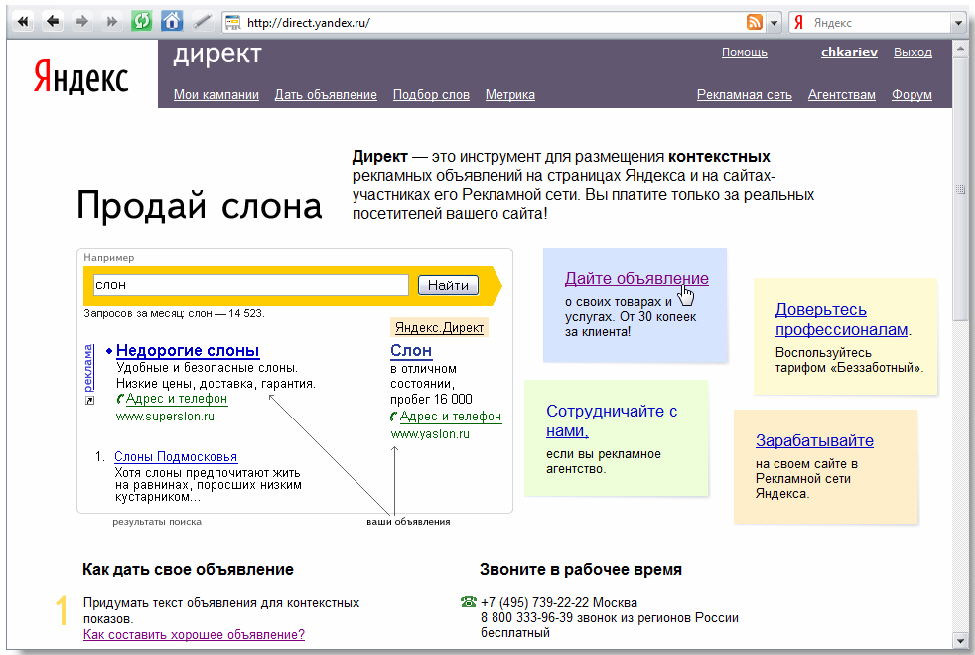
Task: Click the RSS feed icon
Action: click(754, 23)
